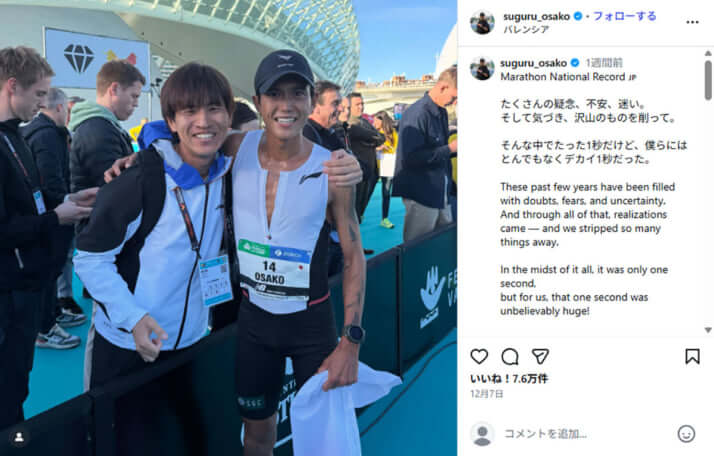Show tagged people icon on photo

[19, 437]
